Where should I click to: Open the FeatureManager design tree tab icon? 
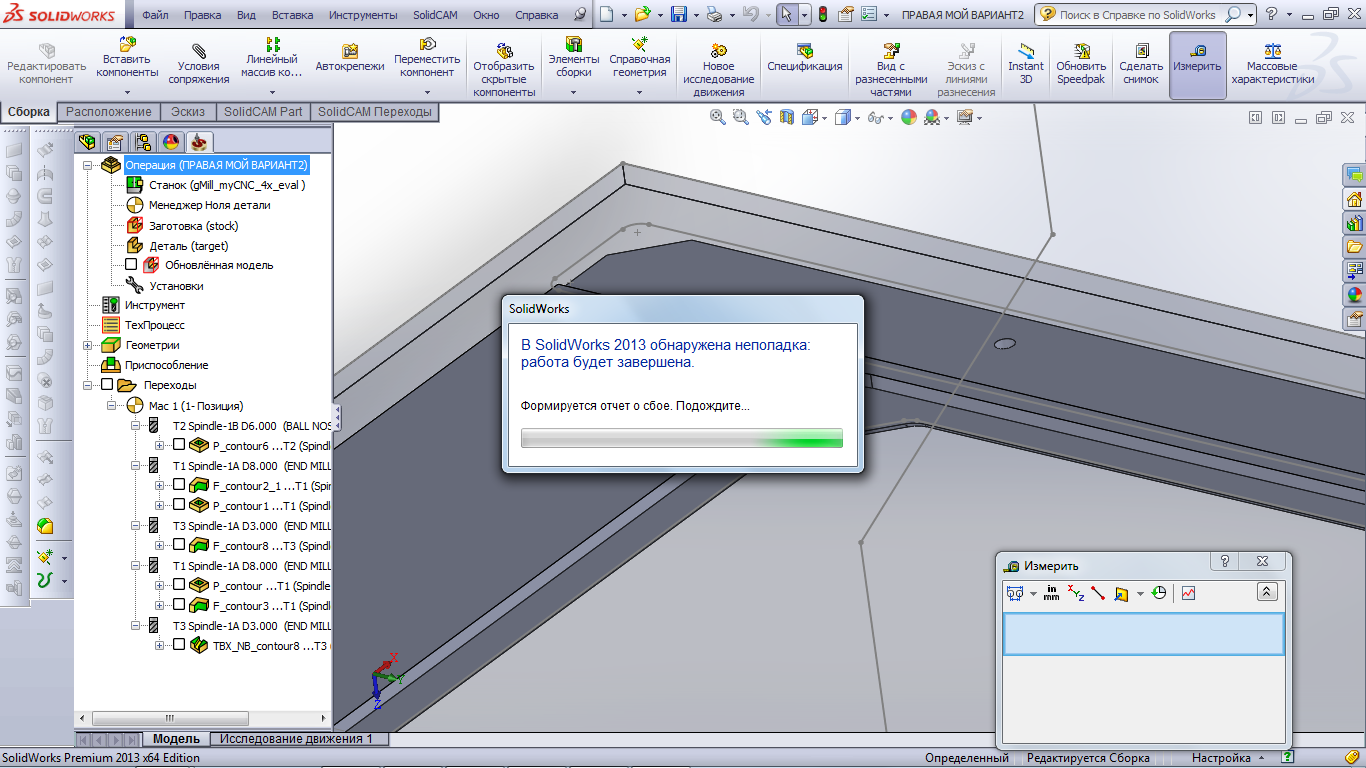pyautogui.click(x=88, y=142)
